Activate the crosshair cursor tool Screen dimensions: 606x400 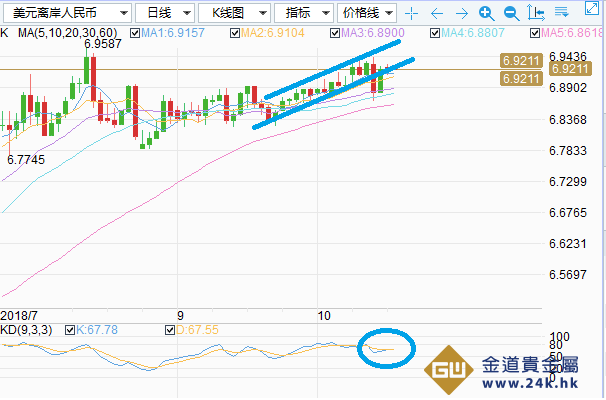click(411, 14)
